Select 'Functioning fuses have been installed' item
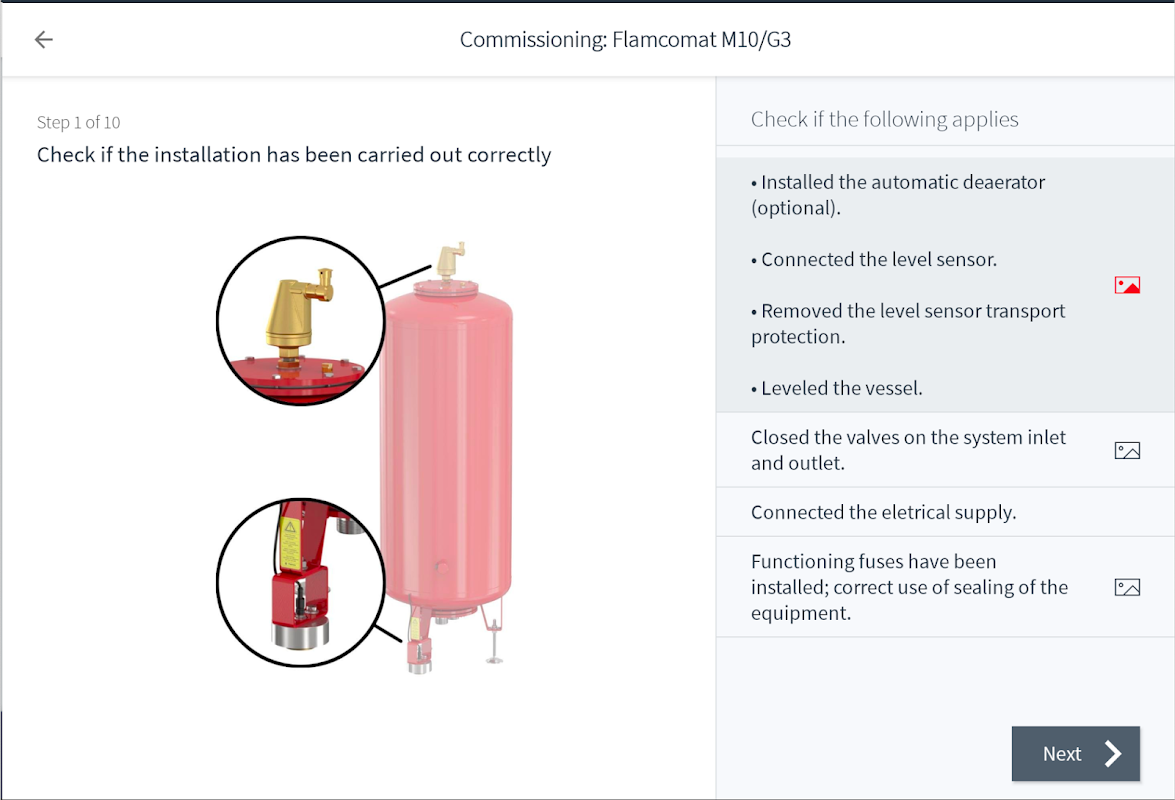Image resolution: width=1175 pixels, height=800 pixels. pos(908,587)
